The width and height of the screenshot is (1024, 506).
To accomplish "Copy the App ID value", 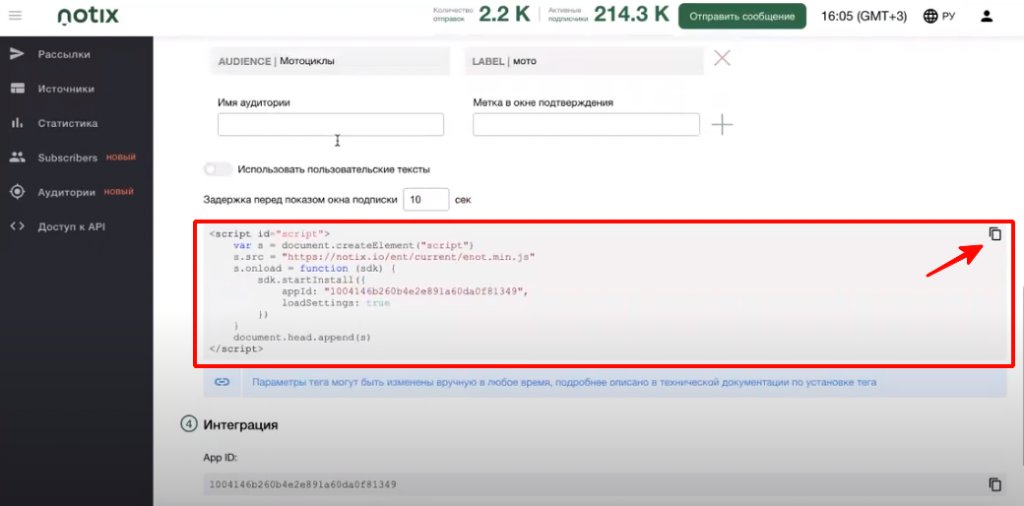I will coord(994,484).
